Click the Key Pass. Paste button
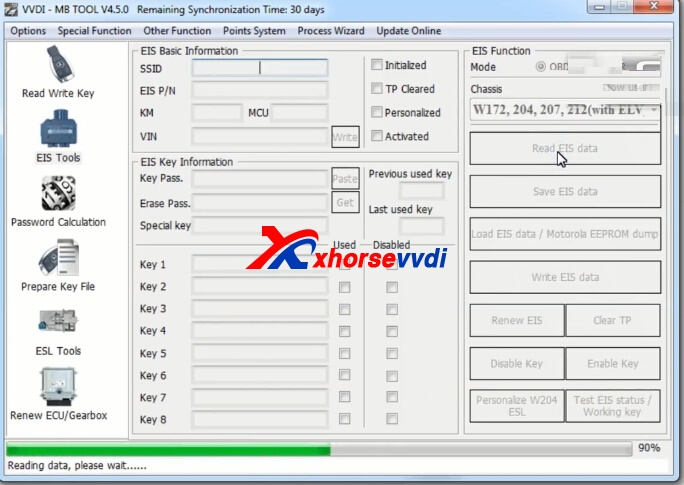This screenshot has height=485, width=684. (x=345, y=178)
